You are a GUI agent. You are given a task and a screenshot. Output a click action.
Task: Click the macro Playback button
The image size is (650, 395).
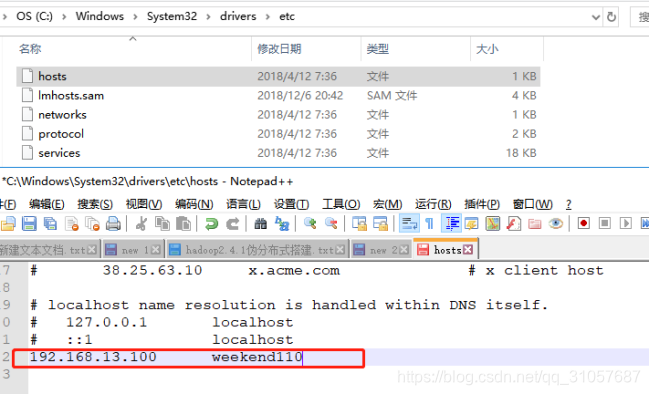click(626, 224)
